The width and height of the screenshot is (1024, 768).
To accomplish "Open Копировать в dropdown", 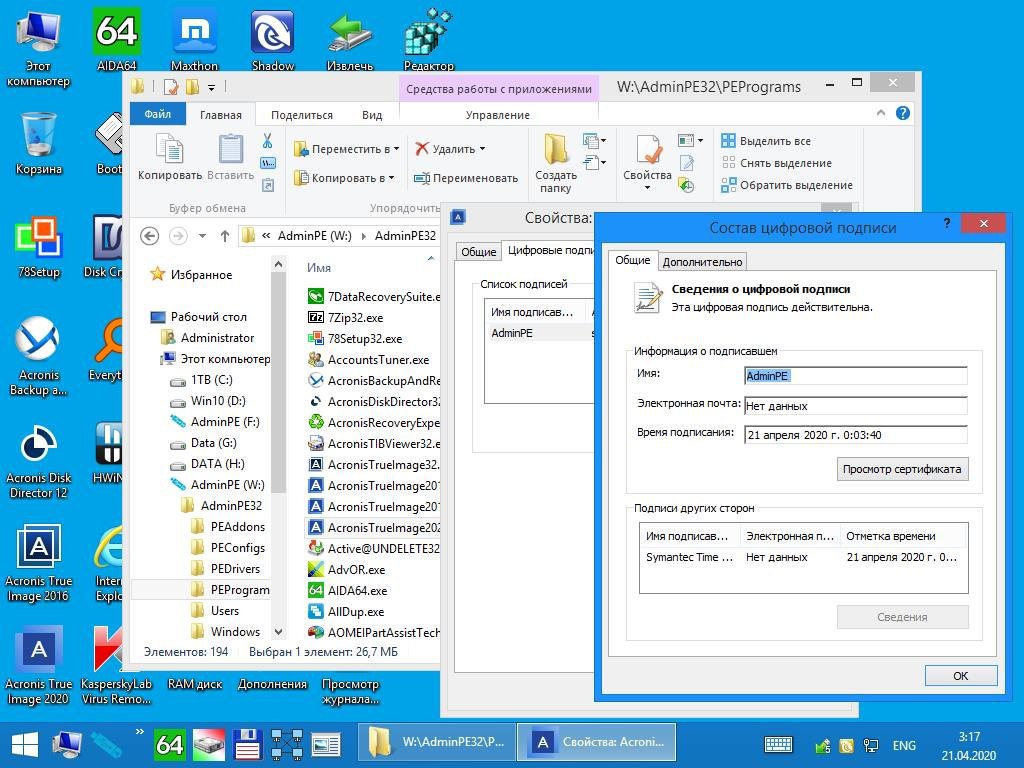I will tap(344, 178).
